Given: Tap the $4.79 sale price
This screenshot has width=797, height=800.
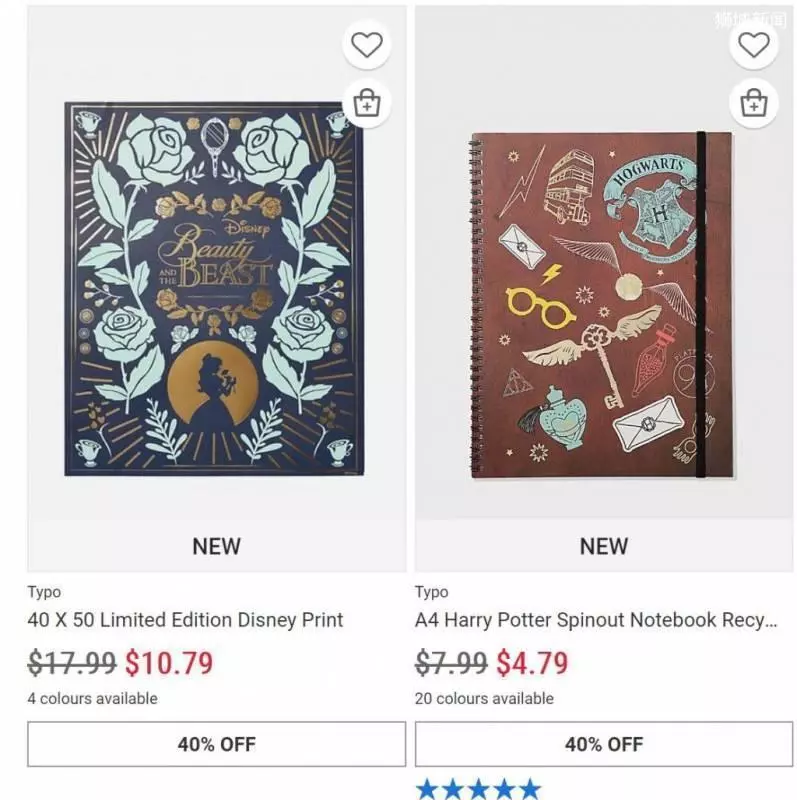Looking at the screenshot, I should pyautogui.click(x=532, y=663).
